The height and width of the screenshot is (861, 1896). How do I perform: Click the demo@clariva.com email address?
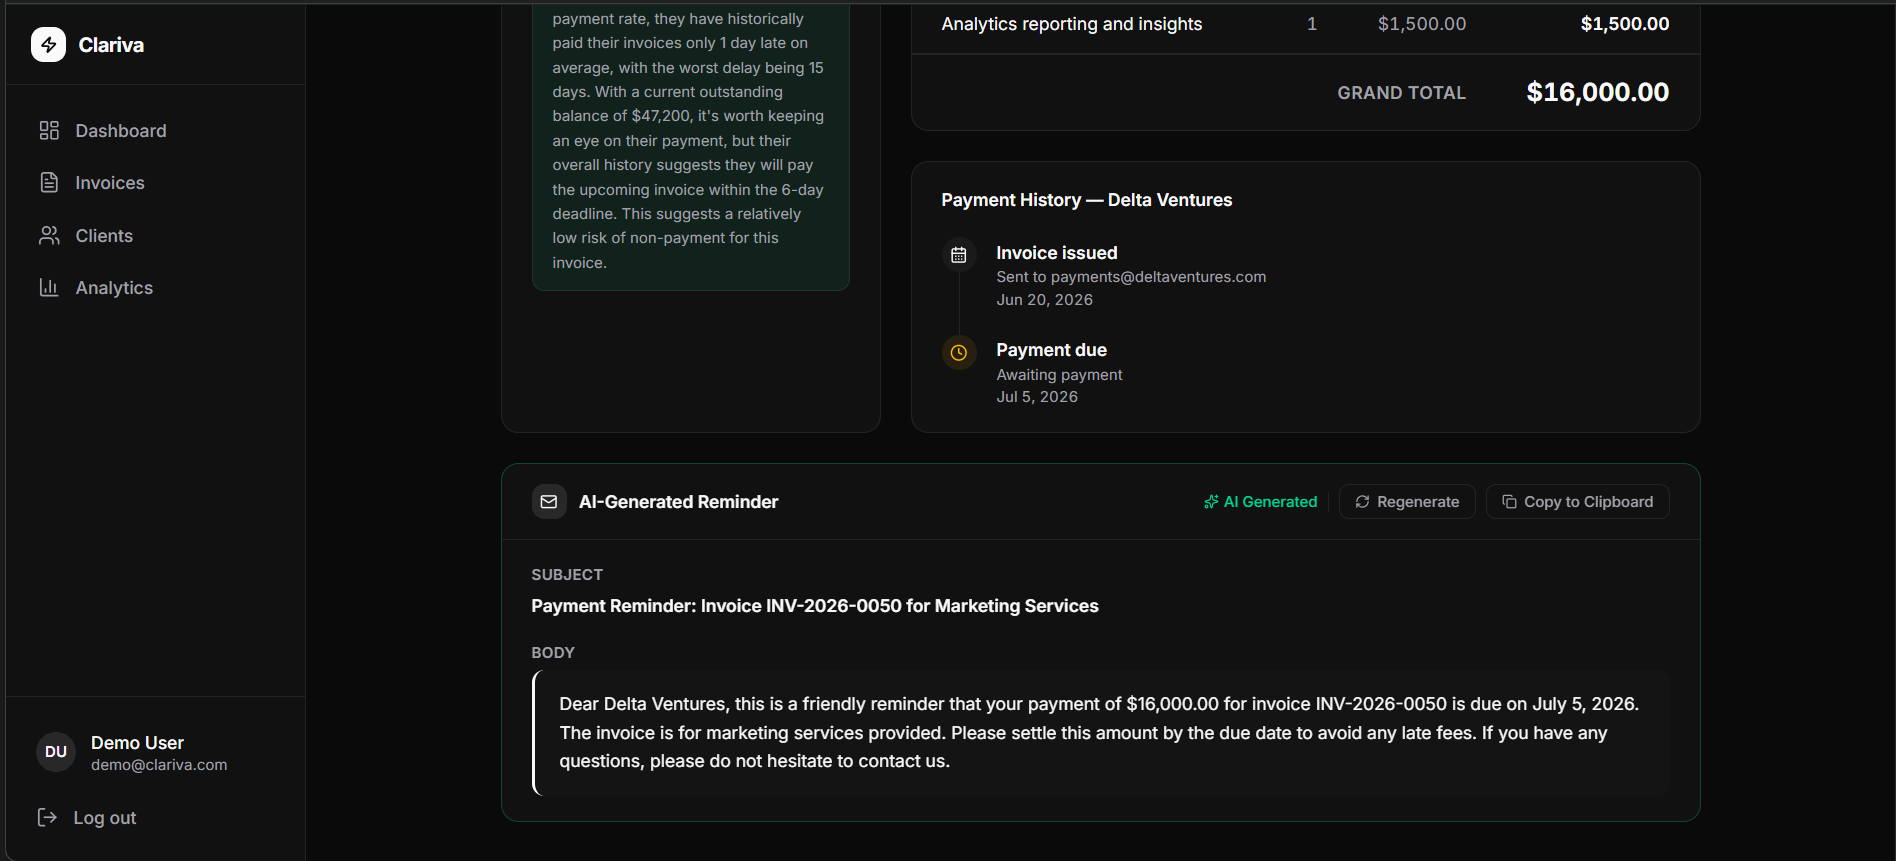(x=159, y=765)
